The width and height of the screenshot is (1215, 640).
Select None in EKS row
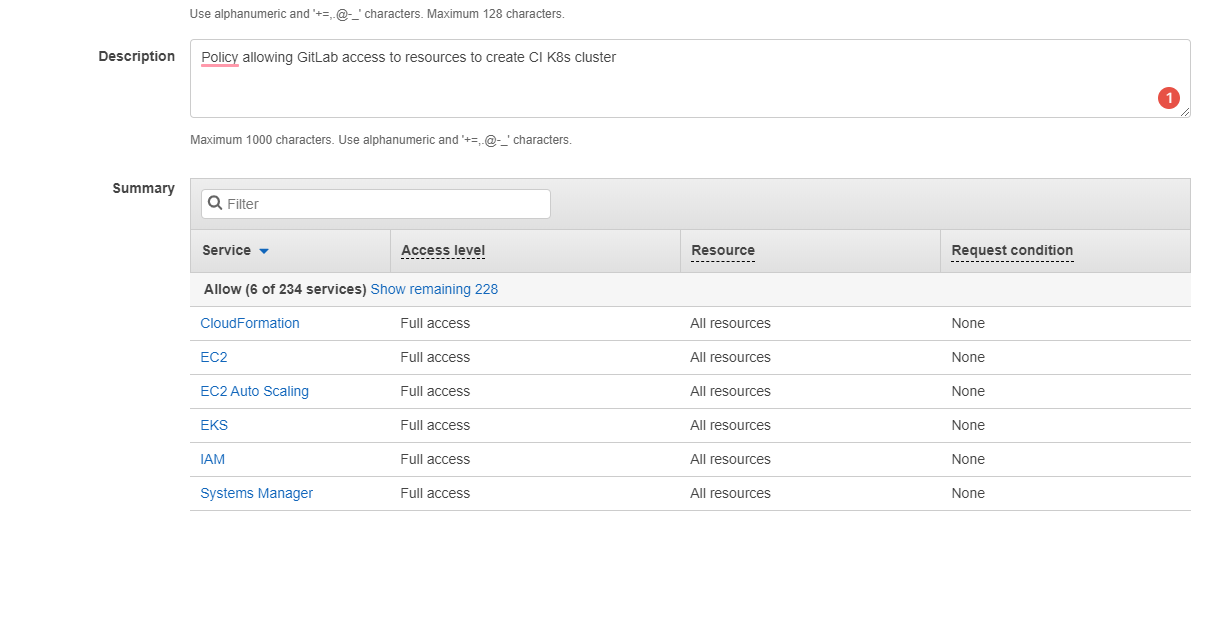pos(968,425)
